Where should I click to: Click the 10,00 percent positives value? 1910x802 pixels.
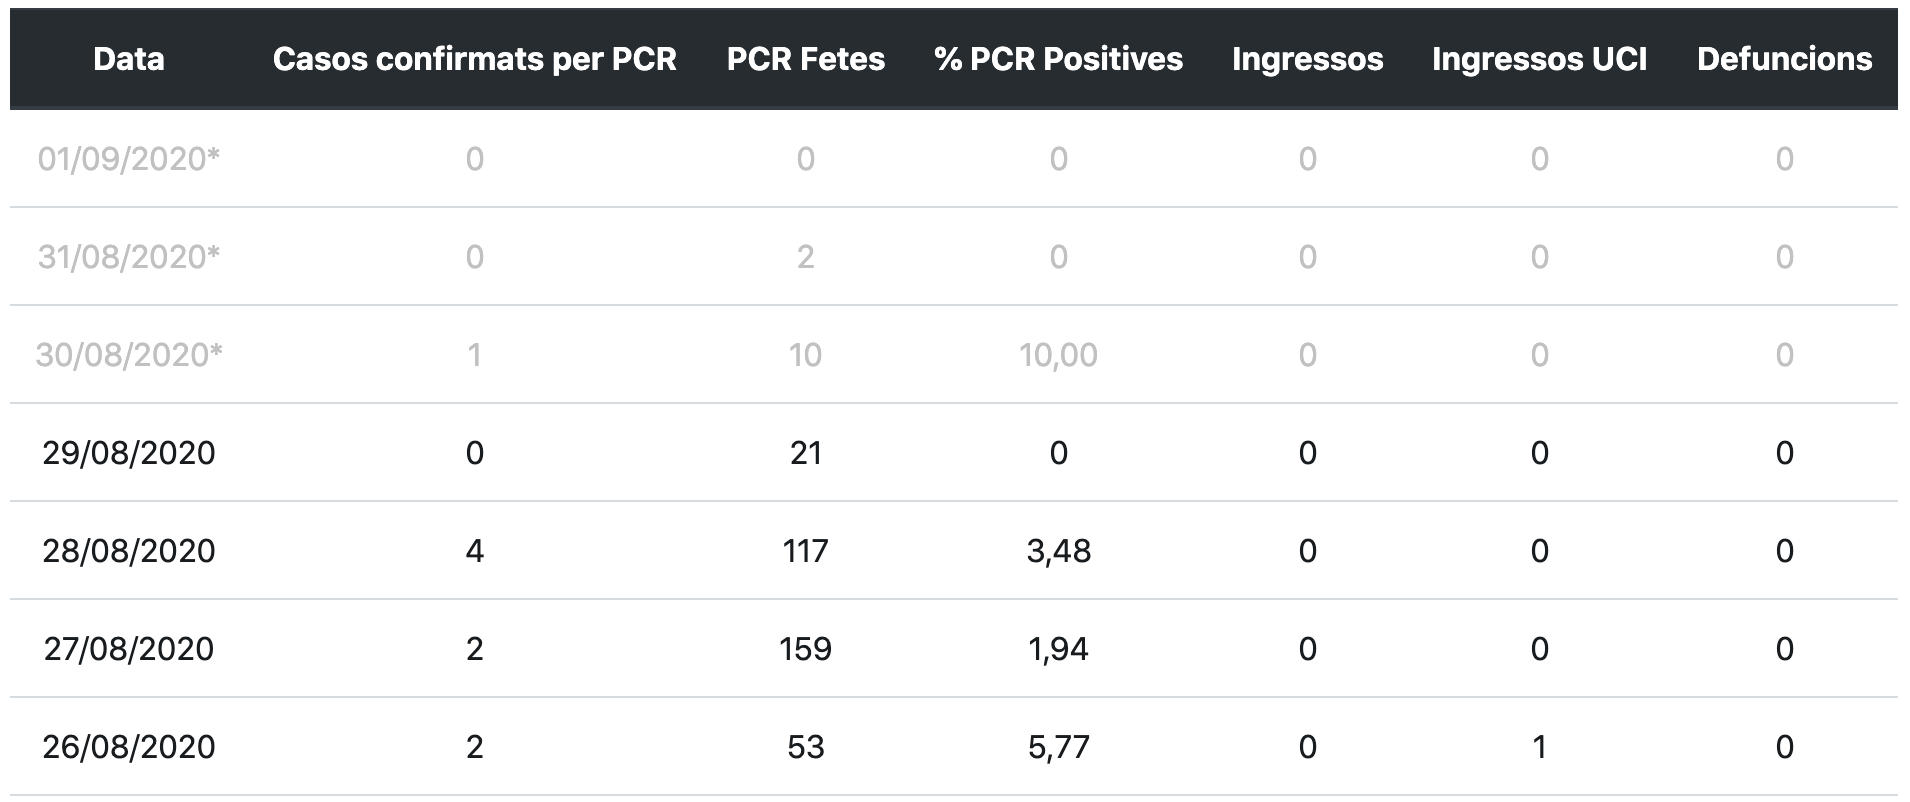coord(1058,355)
